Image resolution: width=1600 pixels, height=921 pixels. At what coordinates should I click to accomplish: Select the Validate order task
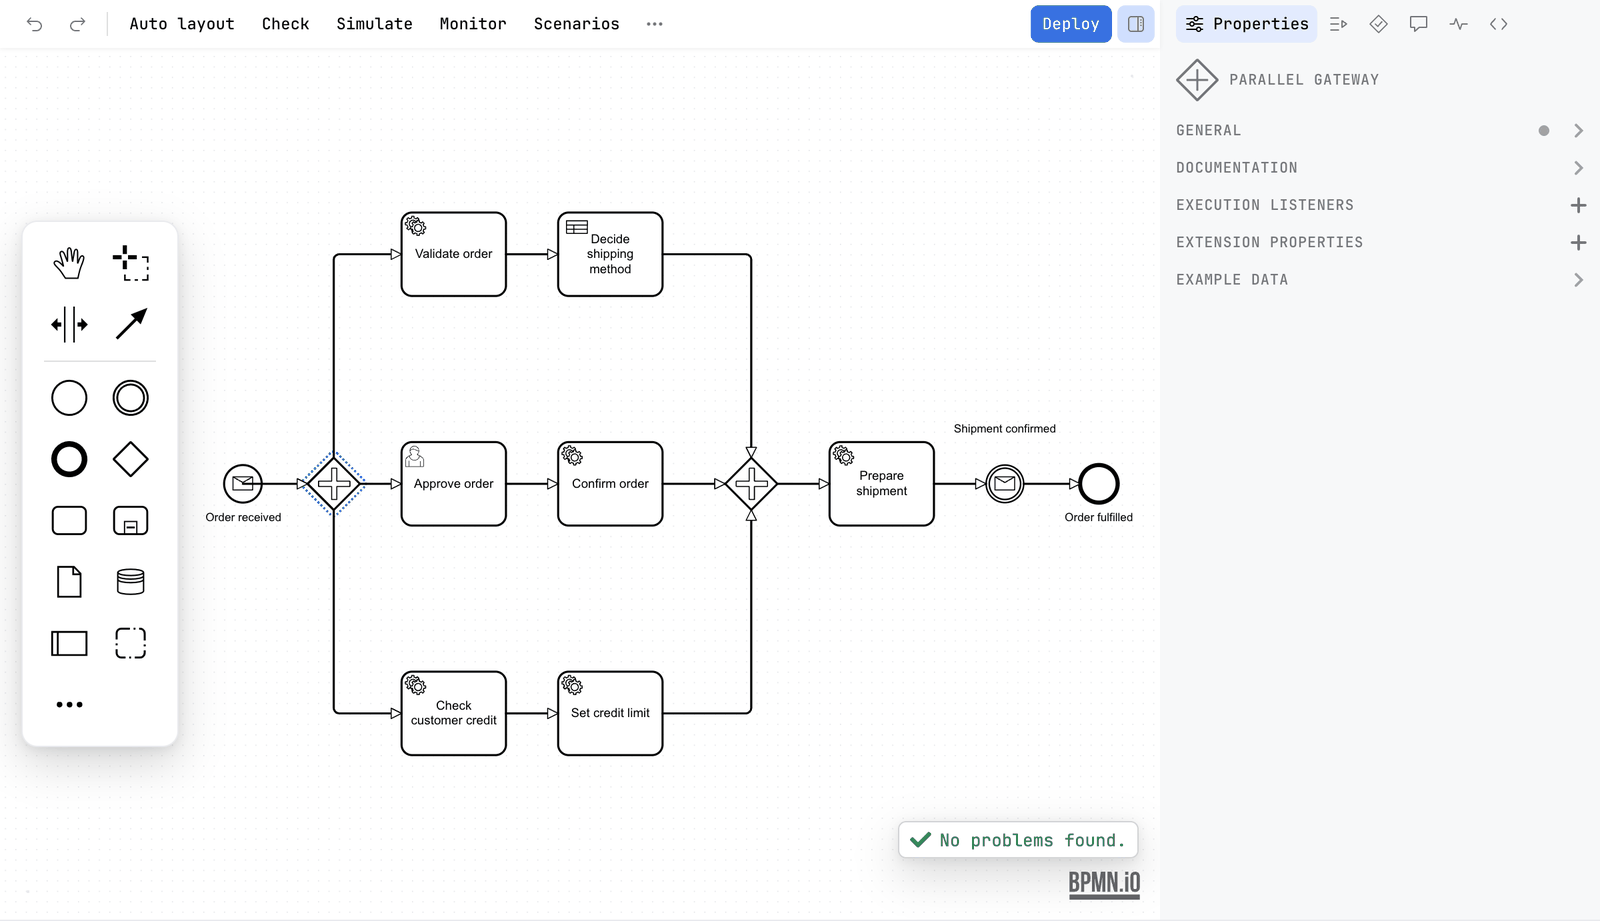(x=454, y=254)
